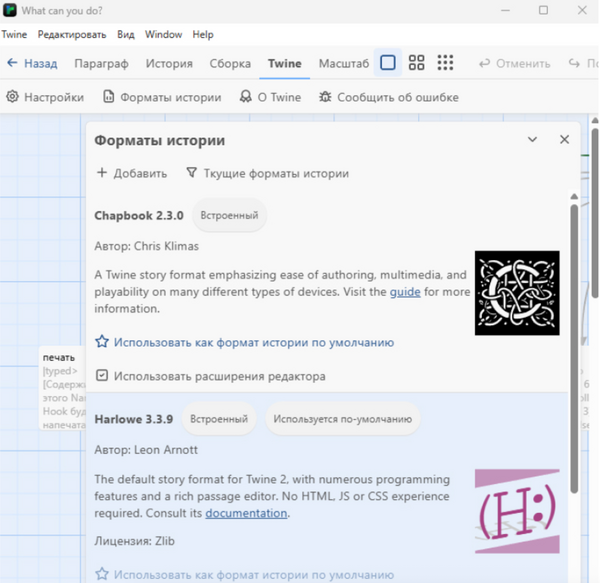Open О Twine about dialog

pyautogui.click(x=271, y=97)
